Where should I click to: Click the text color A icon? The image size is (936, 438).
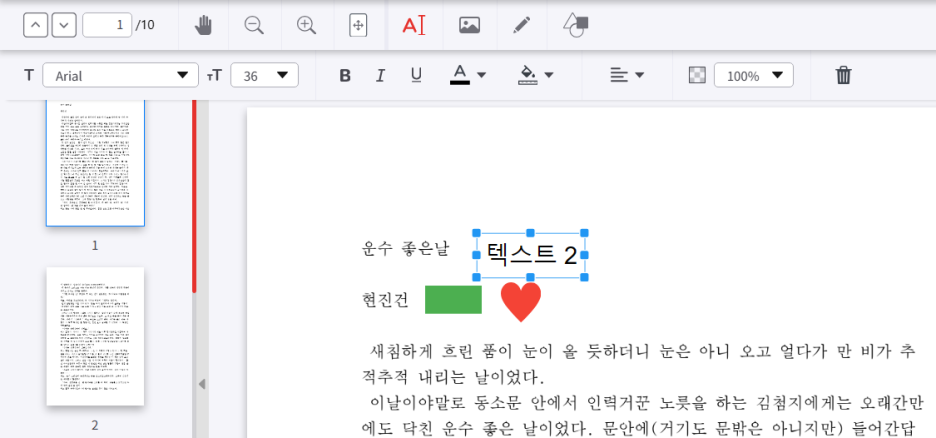460,75
